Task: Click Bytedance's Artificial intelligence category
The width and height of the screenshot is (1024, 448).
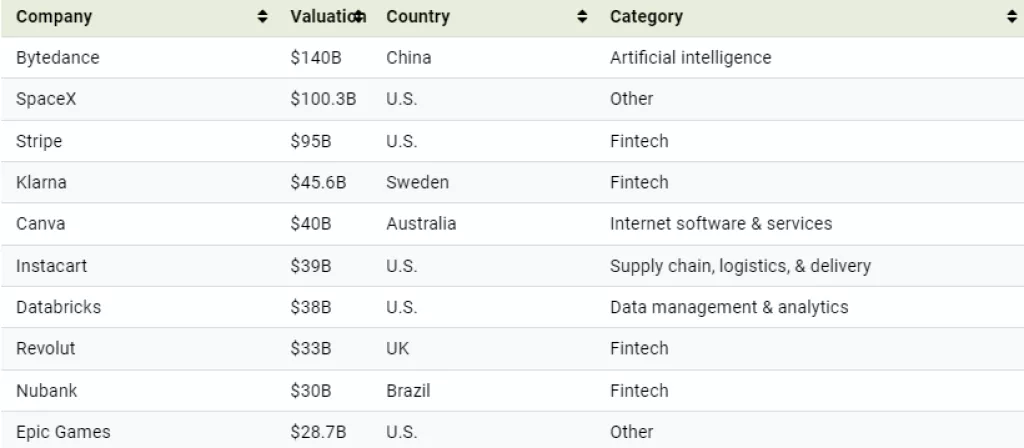Action: coord(690,58)
